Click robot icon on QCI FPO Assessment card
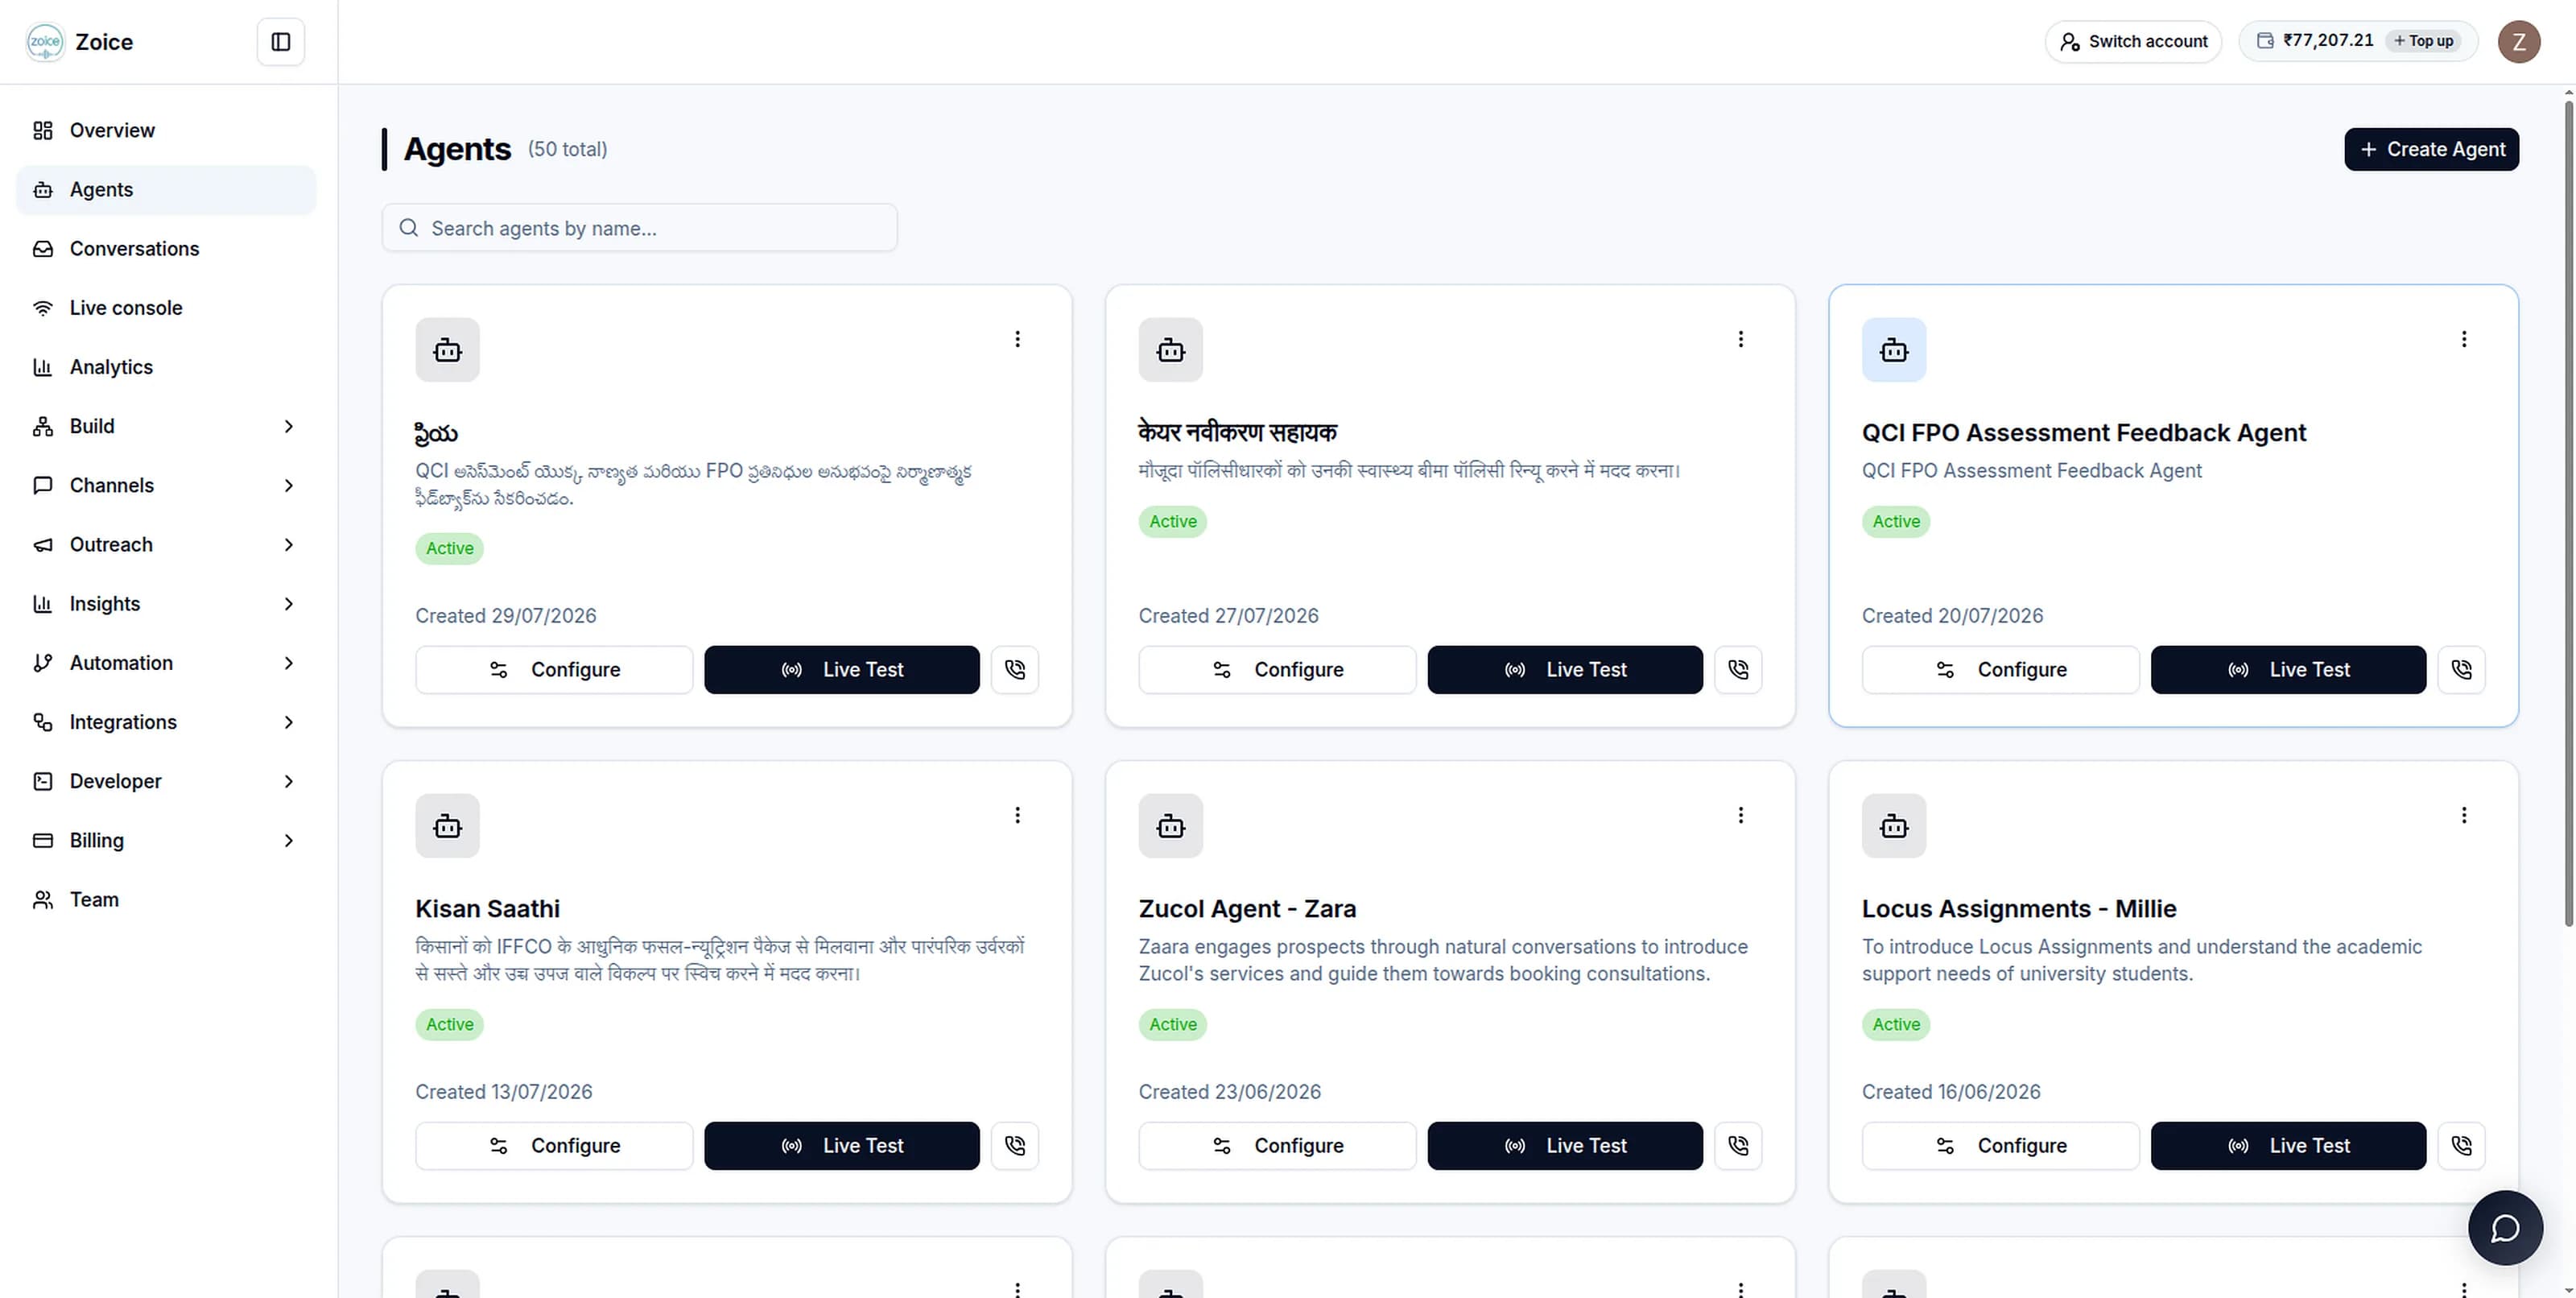2576x1298 pixels. (x=1894, y=350)
